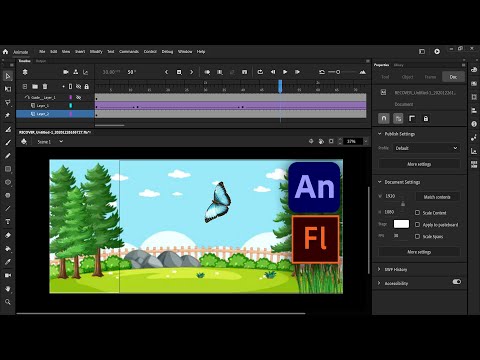Select the Oval tool
Image resolution: width=480 pixels, height=360 pixels.
point(8,182)
